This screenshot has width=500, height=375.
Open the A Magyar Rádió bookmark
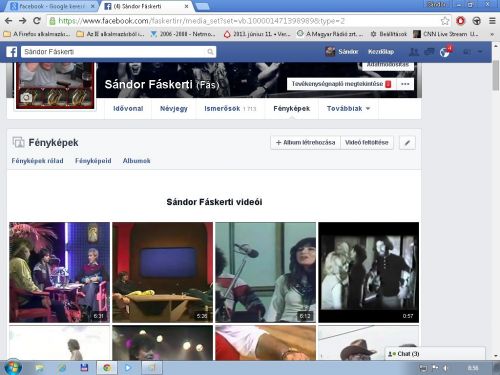coord(330,34)
